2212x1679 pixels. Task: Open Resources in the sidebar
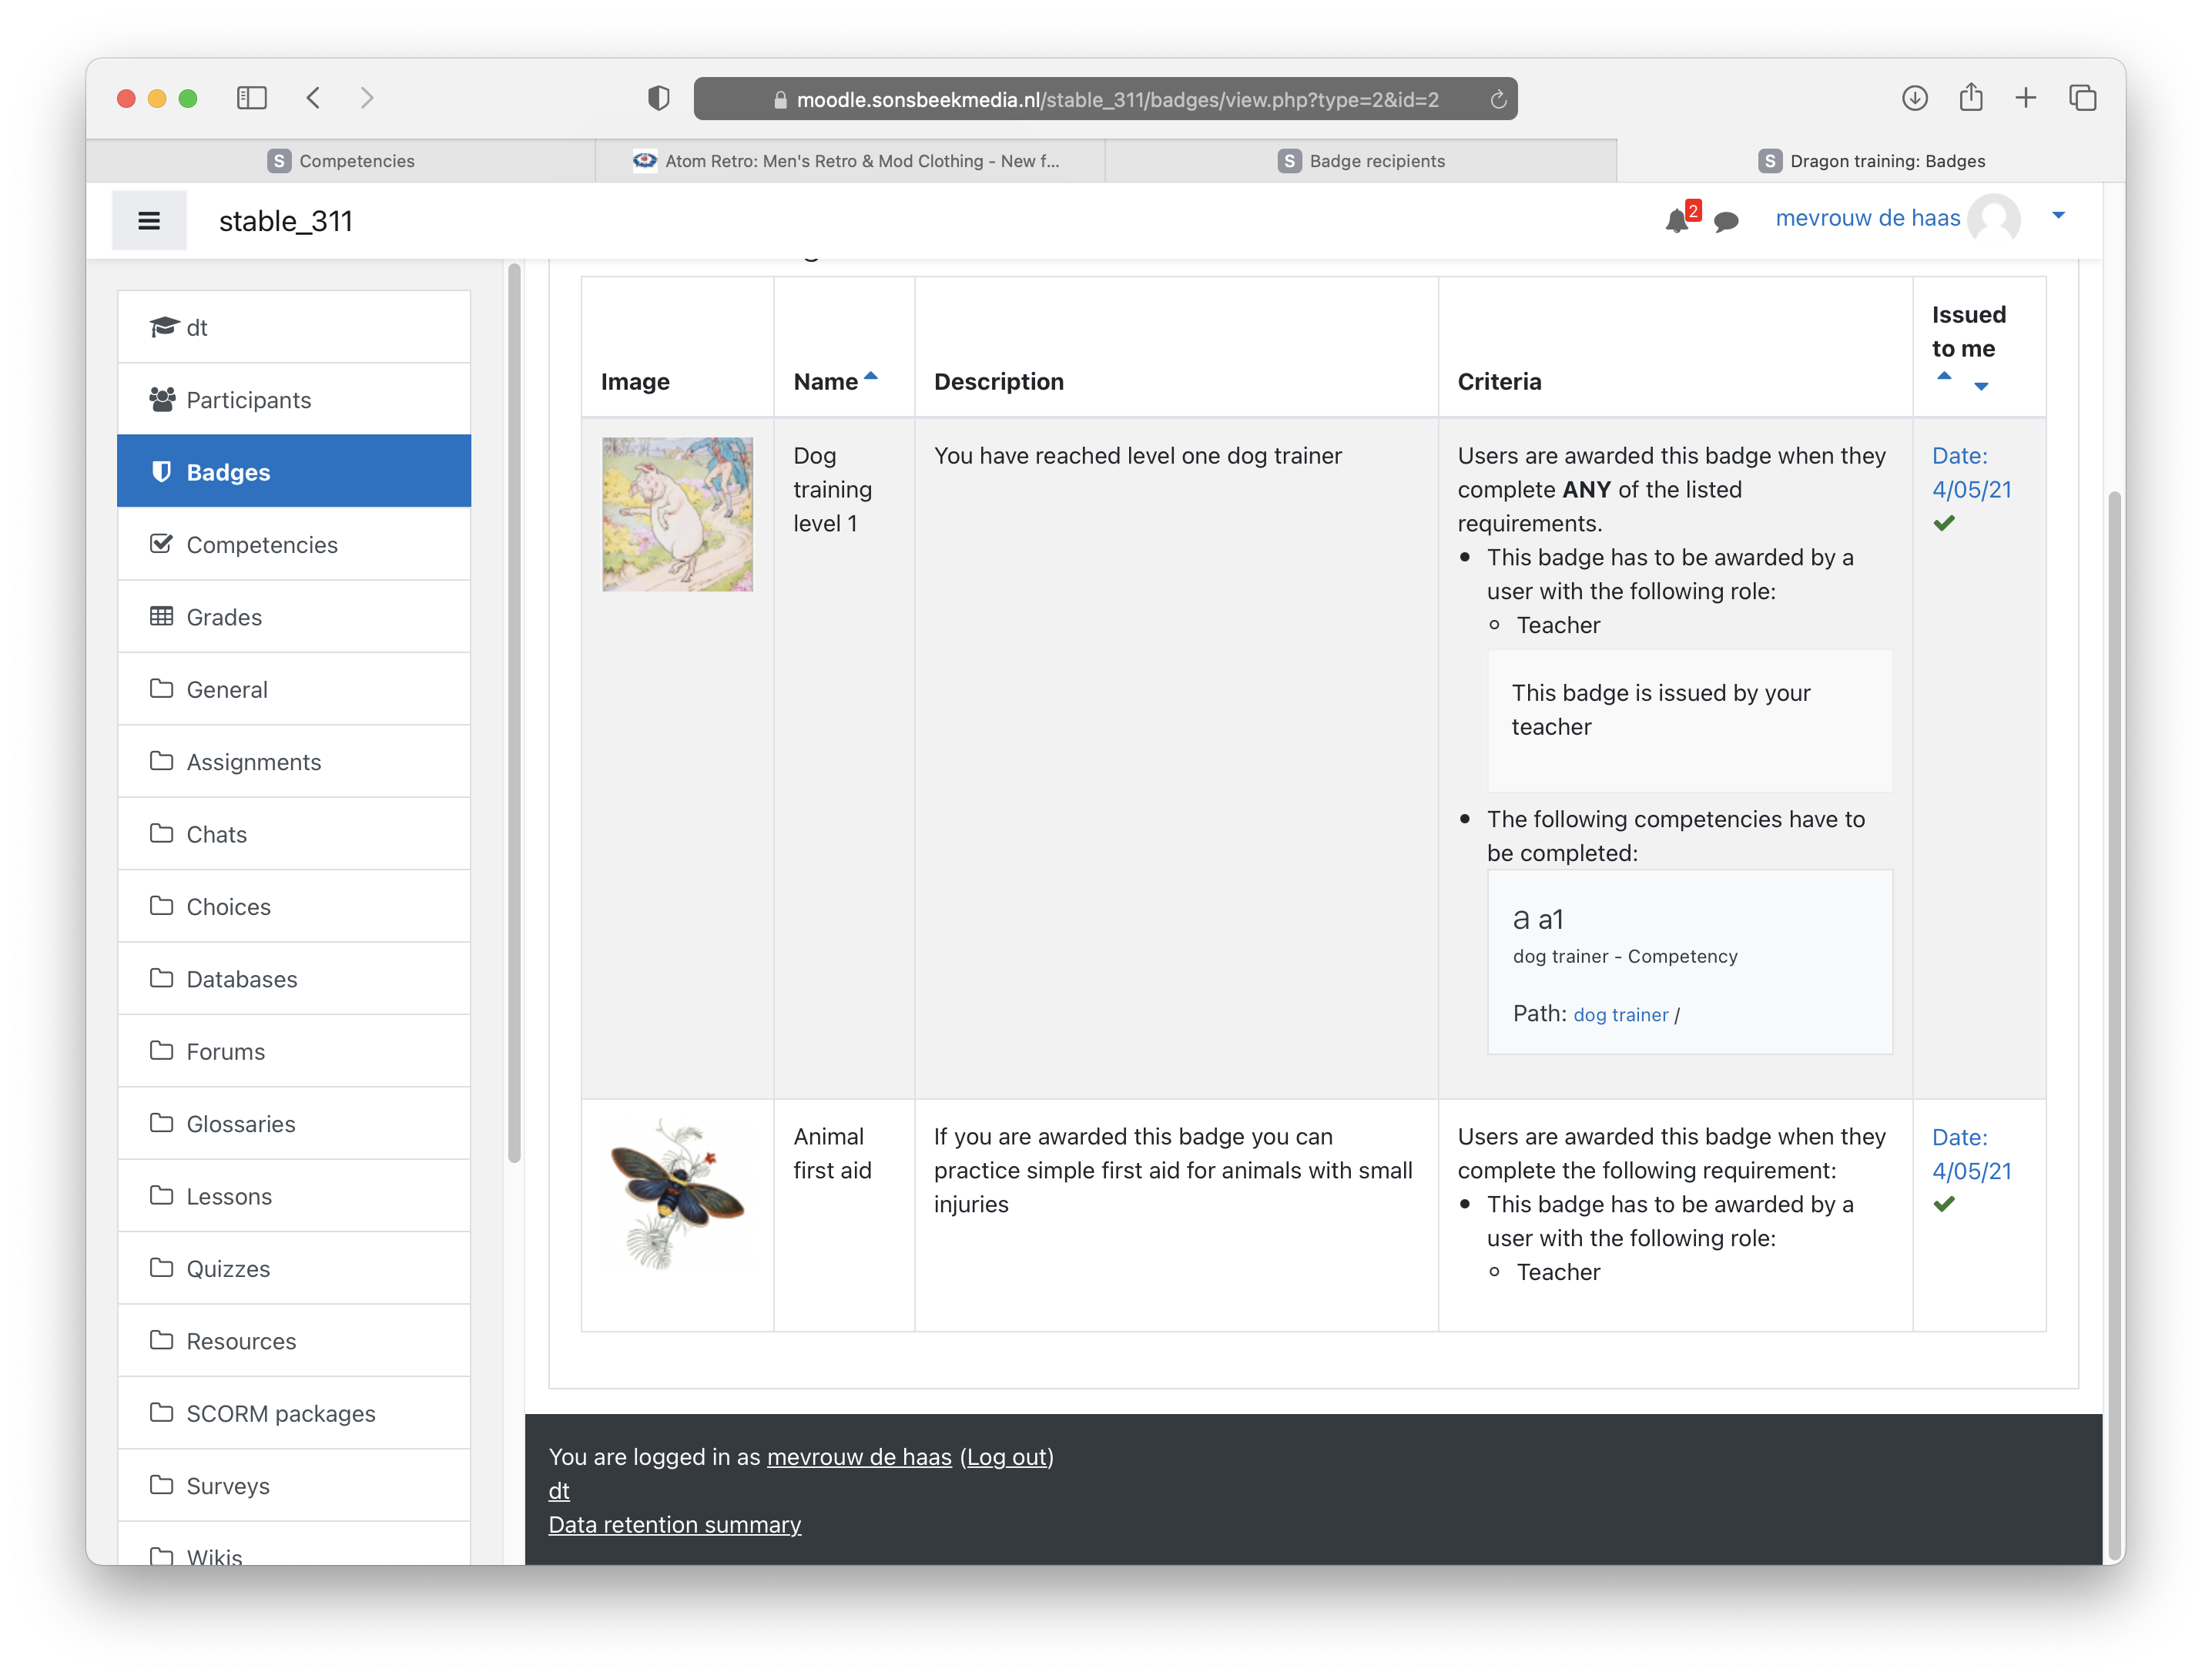(x=294, y=1341)
